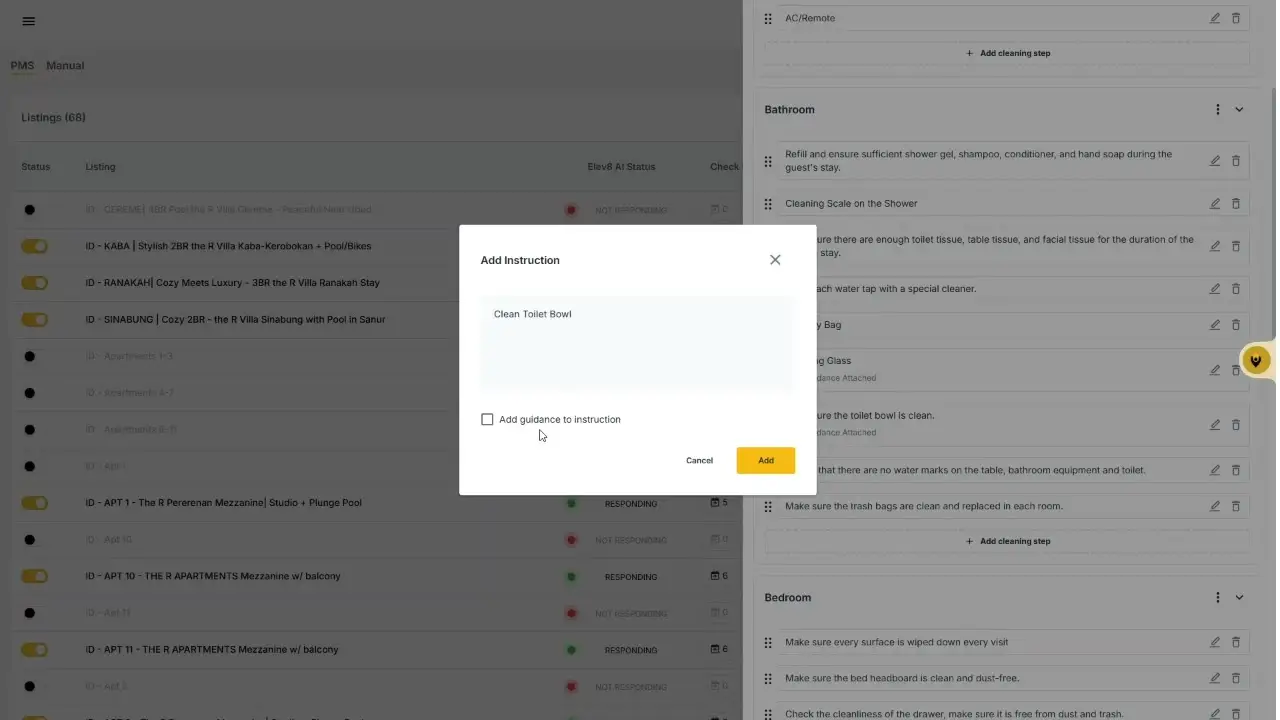1280x720 pixels.
Task: Open Bedroom section three-dot options menu
Action: [x=1217, y=597]
